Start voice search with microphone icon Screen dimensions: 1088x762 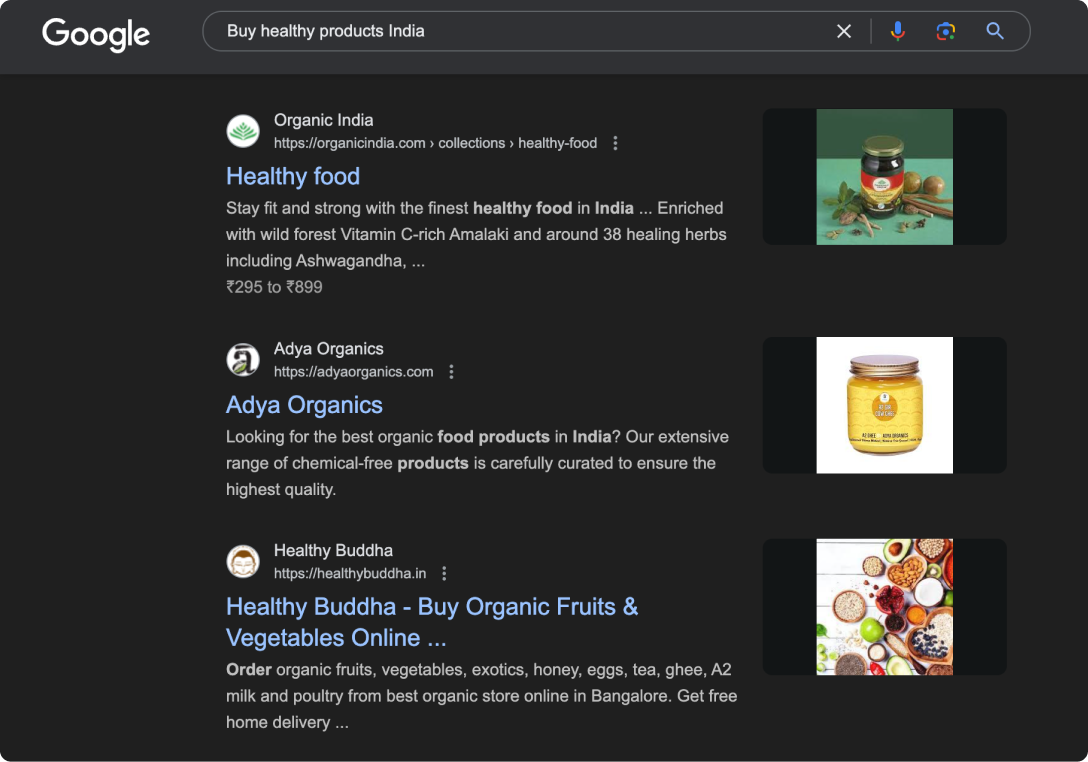point(897,31)
